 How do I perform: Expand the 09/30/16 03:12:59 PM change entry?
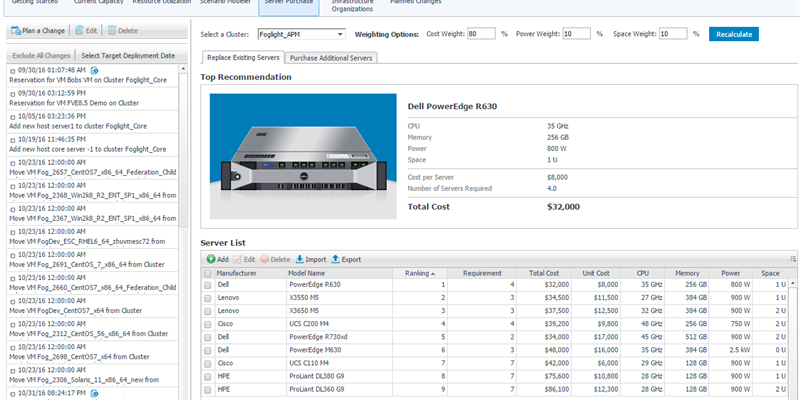click(13, 93)
